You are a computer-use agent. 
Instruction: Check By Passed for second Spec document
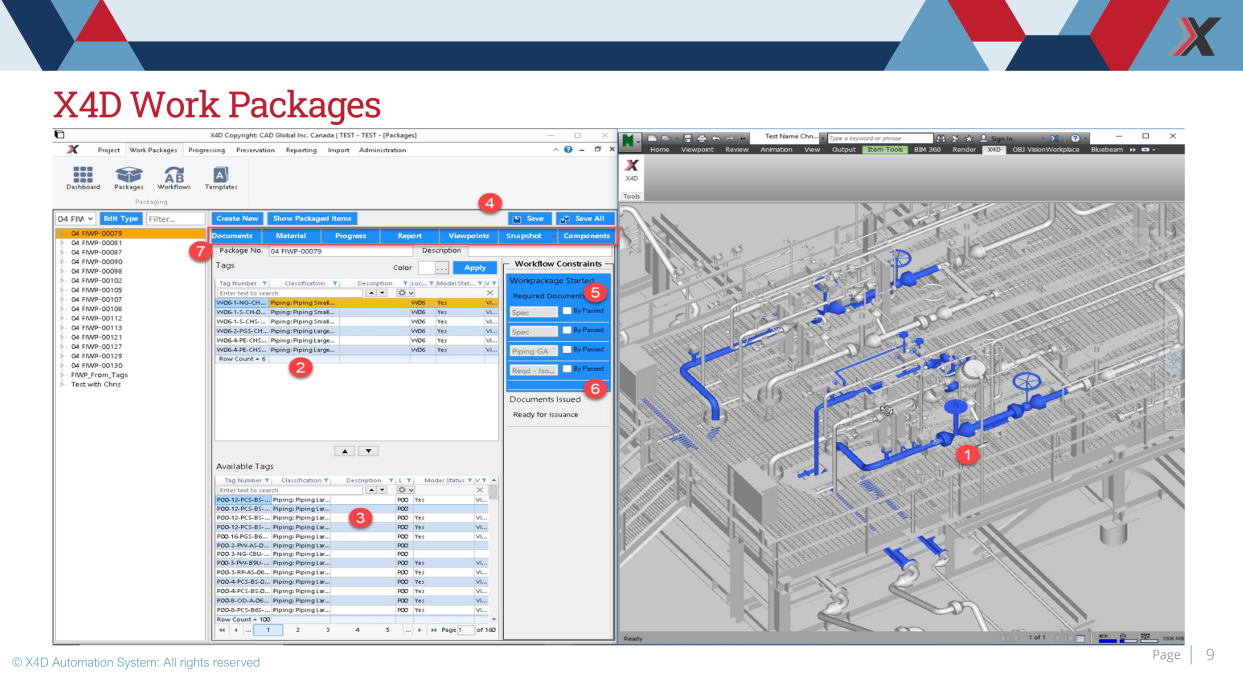click(567, 330)
